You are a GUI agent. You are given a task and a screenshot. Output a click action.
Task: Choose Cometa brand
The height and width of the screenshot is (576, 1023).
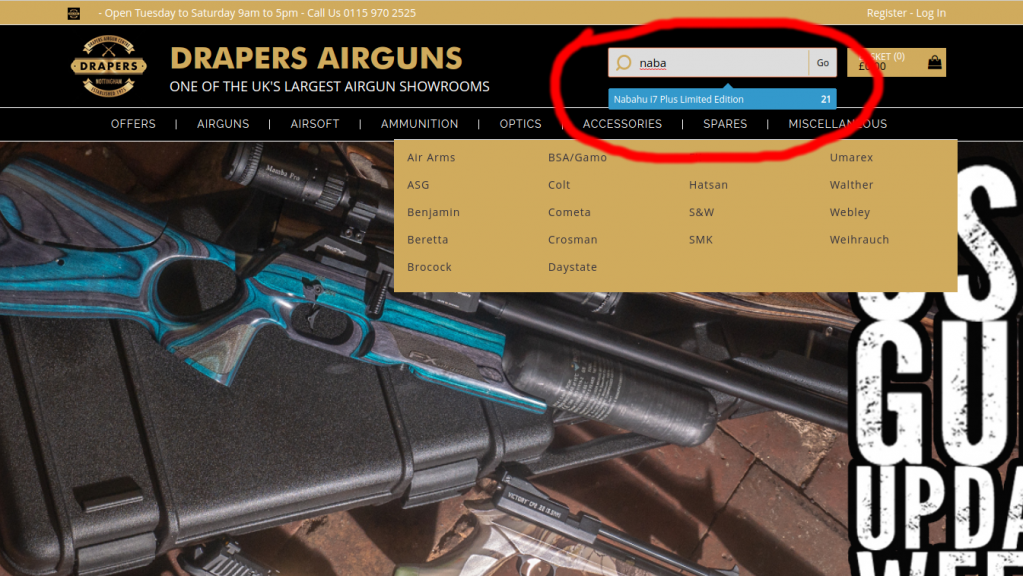click(570, 212)
